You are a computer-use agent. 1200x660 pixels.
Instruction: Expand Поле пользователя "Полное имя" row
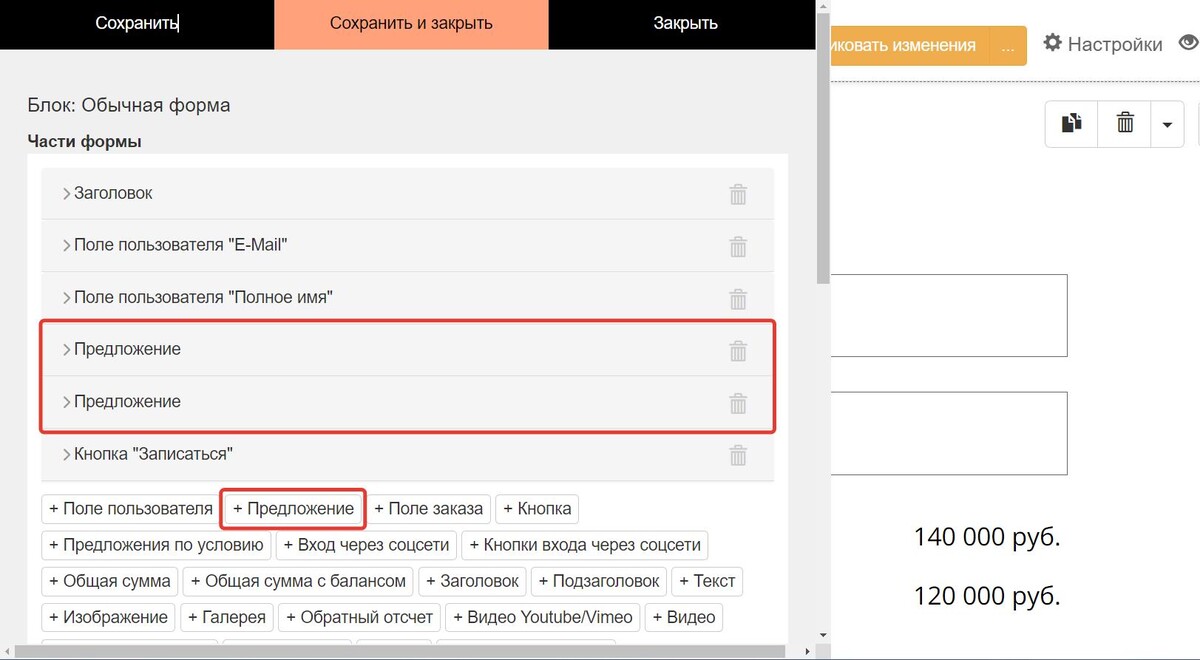pos(67,297)
